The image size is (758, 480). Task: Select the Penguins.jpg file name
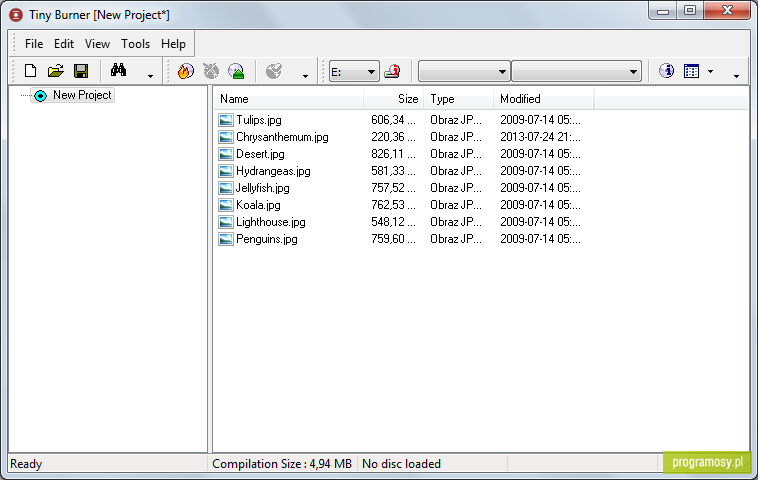click(x=267, y=239)
